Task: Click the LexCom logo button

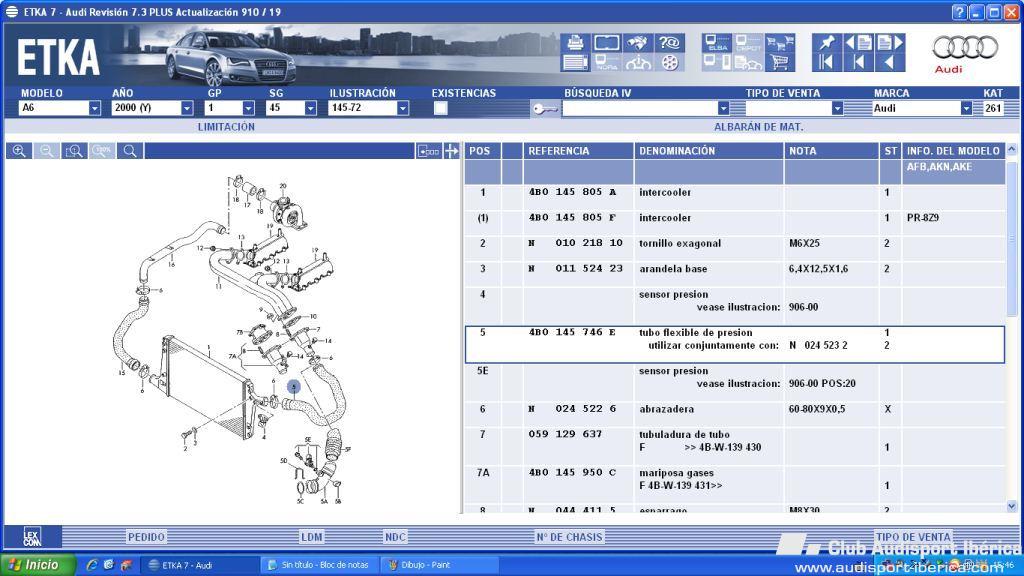Action: coord(33,537)
